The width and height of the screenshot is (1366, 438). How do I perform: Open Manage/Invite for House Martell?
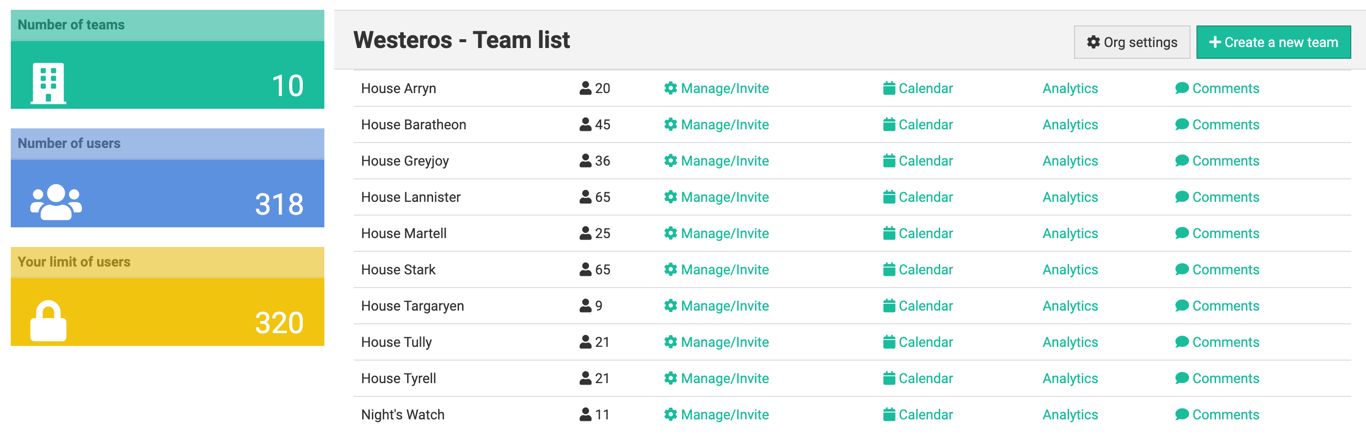[x=724, y=234]
